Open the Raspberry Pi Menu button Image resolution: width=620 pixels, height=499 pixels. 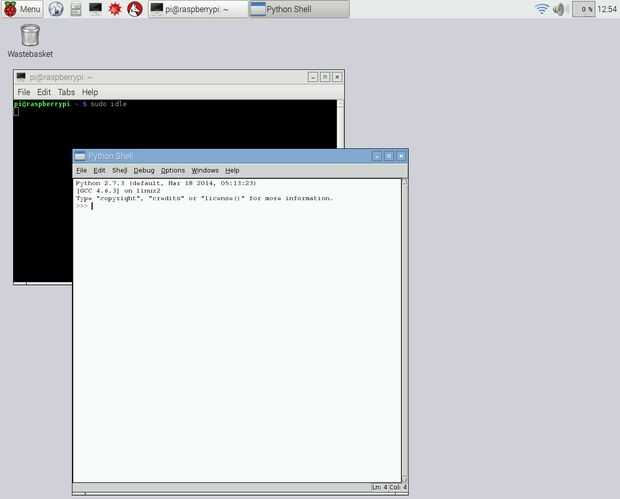pos(22,9)
